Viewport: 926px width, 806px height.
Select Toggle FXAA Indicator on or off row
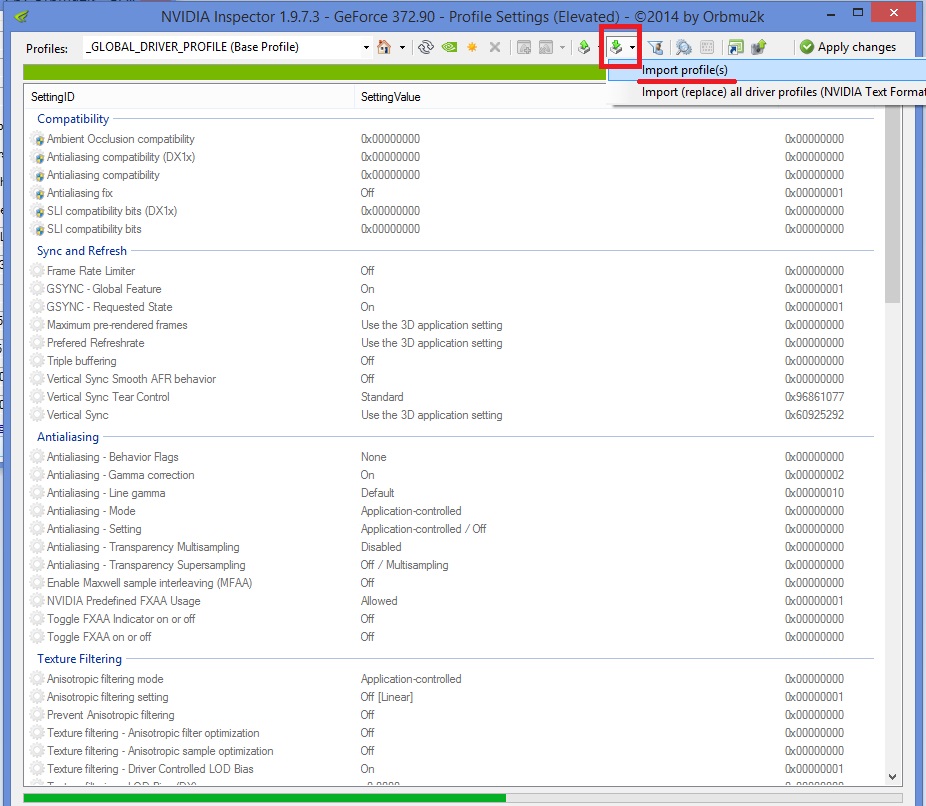click(454, 619)
